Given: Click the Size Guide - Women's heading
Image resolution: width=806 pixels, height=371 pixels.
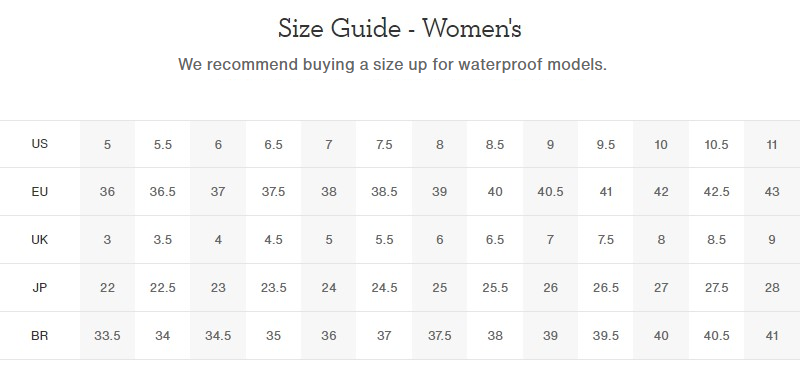Looking at the screenshot, I should (399, 28).
